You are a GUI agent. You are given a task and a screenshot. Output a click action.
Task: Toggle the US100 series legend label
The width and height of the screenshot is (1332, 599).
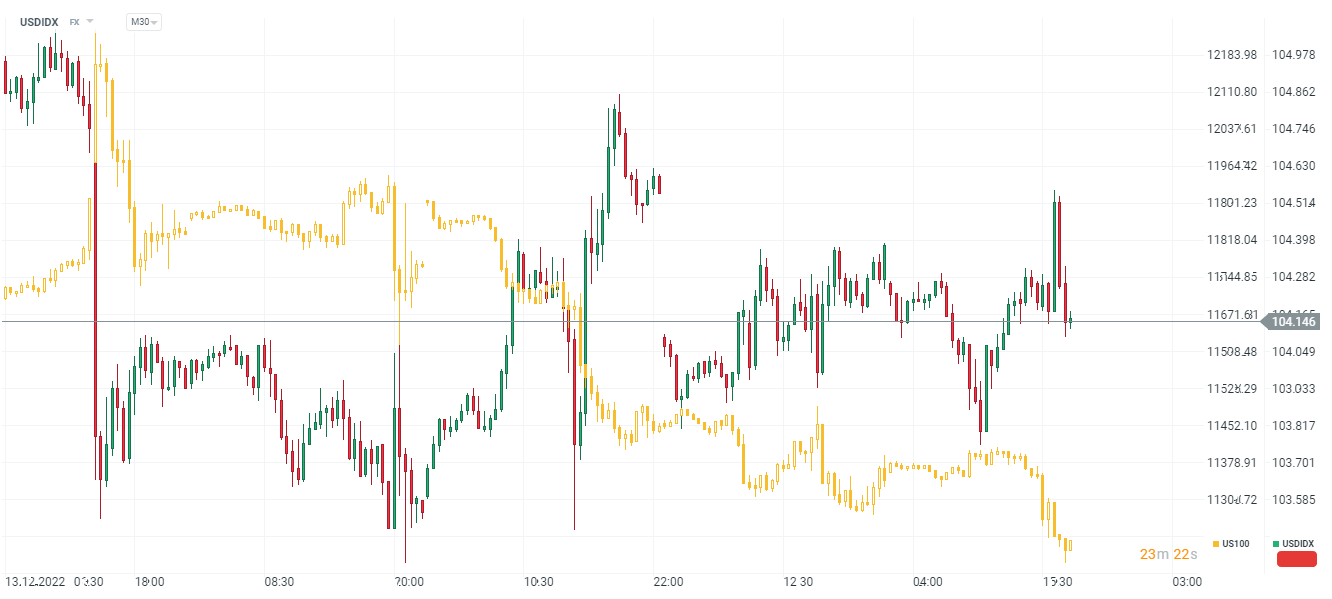[1236, 544]
